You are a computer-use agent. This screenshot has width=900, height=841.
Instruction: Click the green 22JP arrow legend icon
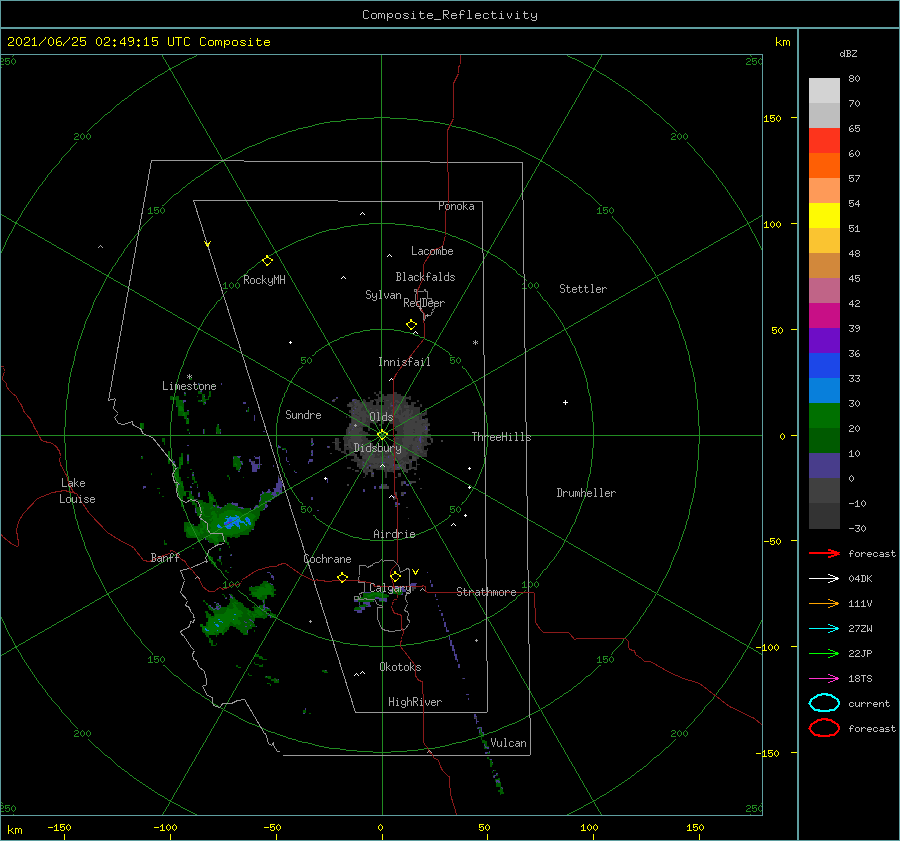[x=824, y=653]
